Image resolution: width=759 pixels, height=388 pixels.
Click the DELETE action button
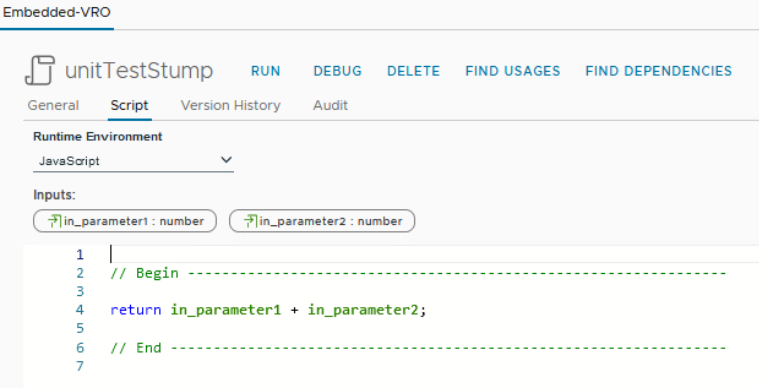coord(413,71)
